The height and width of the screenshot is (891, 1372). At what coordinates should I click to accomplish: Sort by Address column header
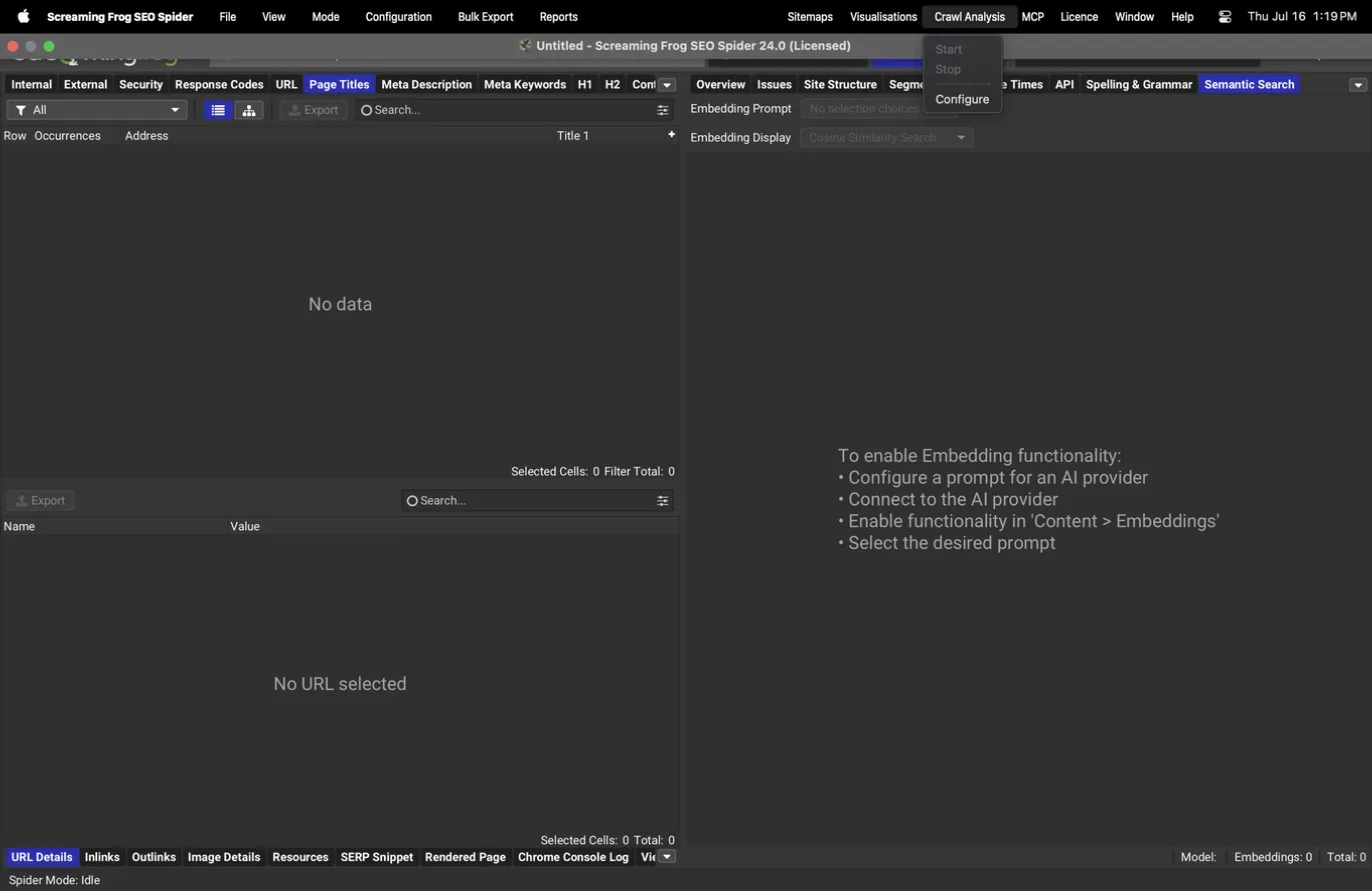pos(146,136)
